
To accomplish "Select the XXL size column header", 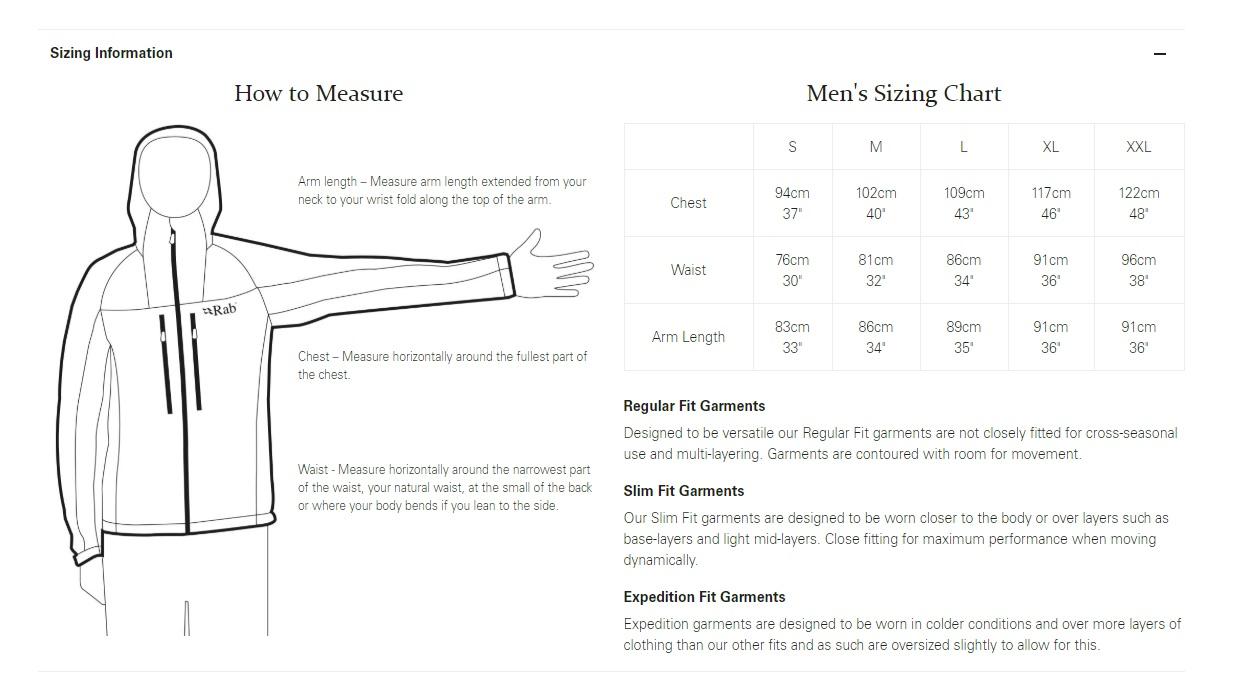I will coord(1138,147).
